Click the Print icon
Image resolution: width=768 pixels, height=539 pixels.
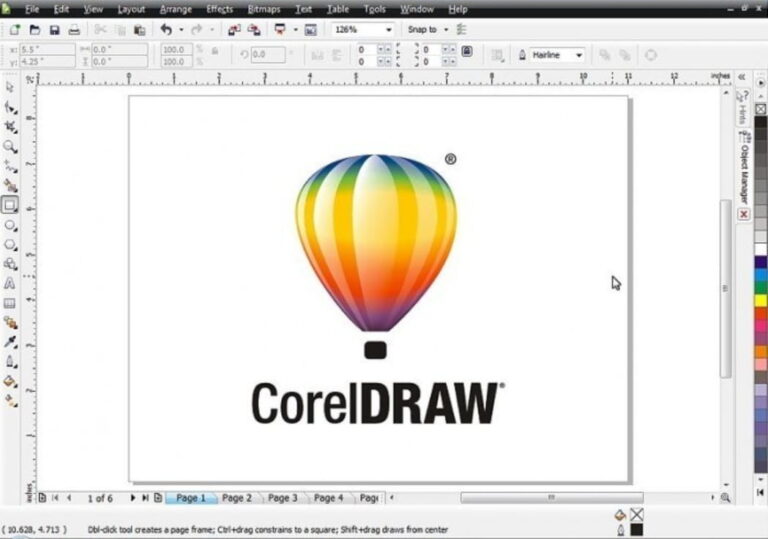click(74, 30)
